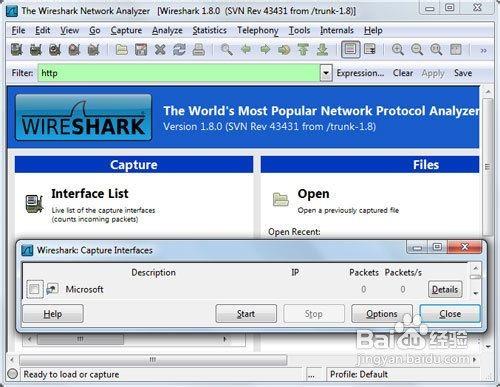Click the stop capture toolbar icon
The width and height of the screenshot is (500, 387).
tap(74, 50)
